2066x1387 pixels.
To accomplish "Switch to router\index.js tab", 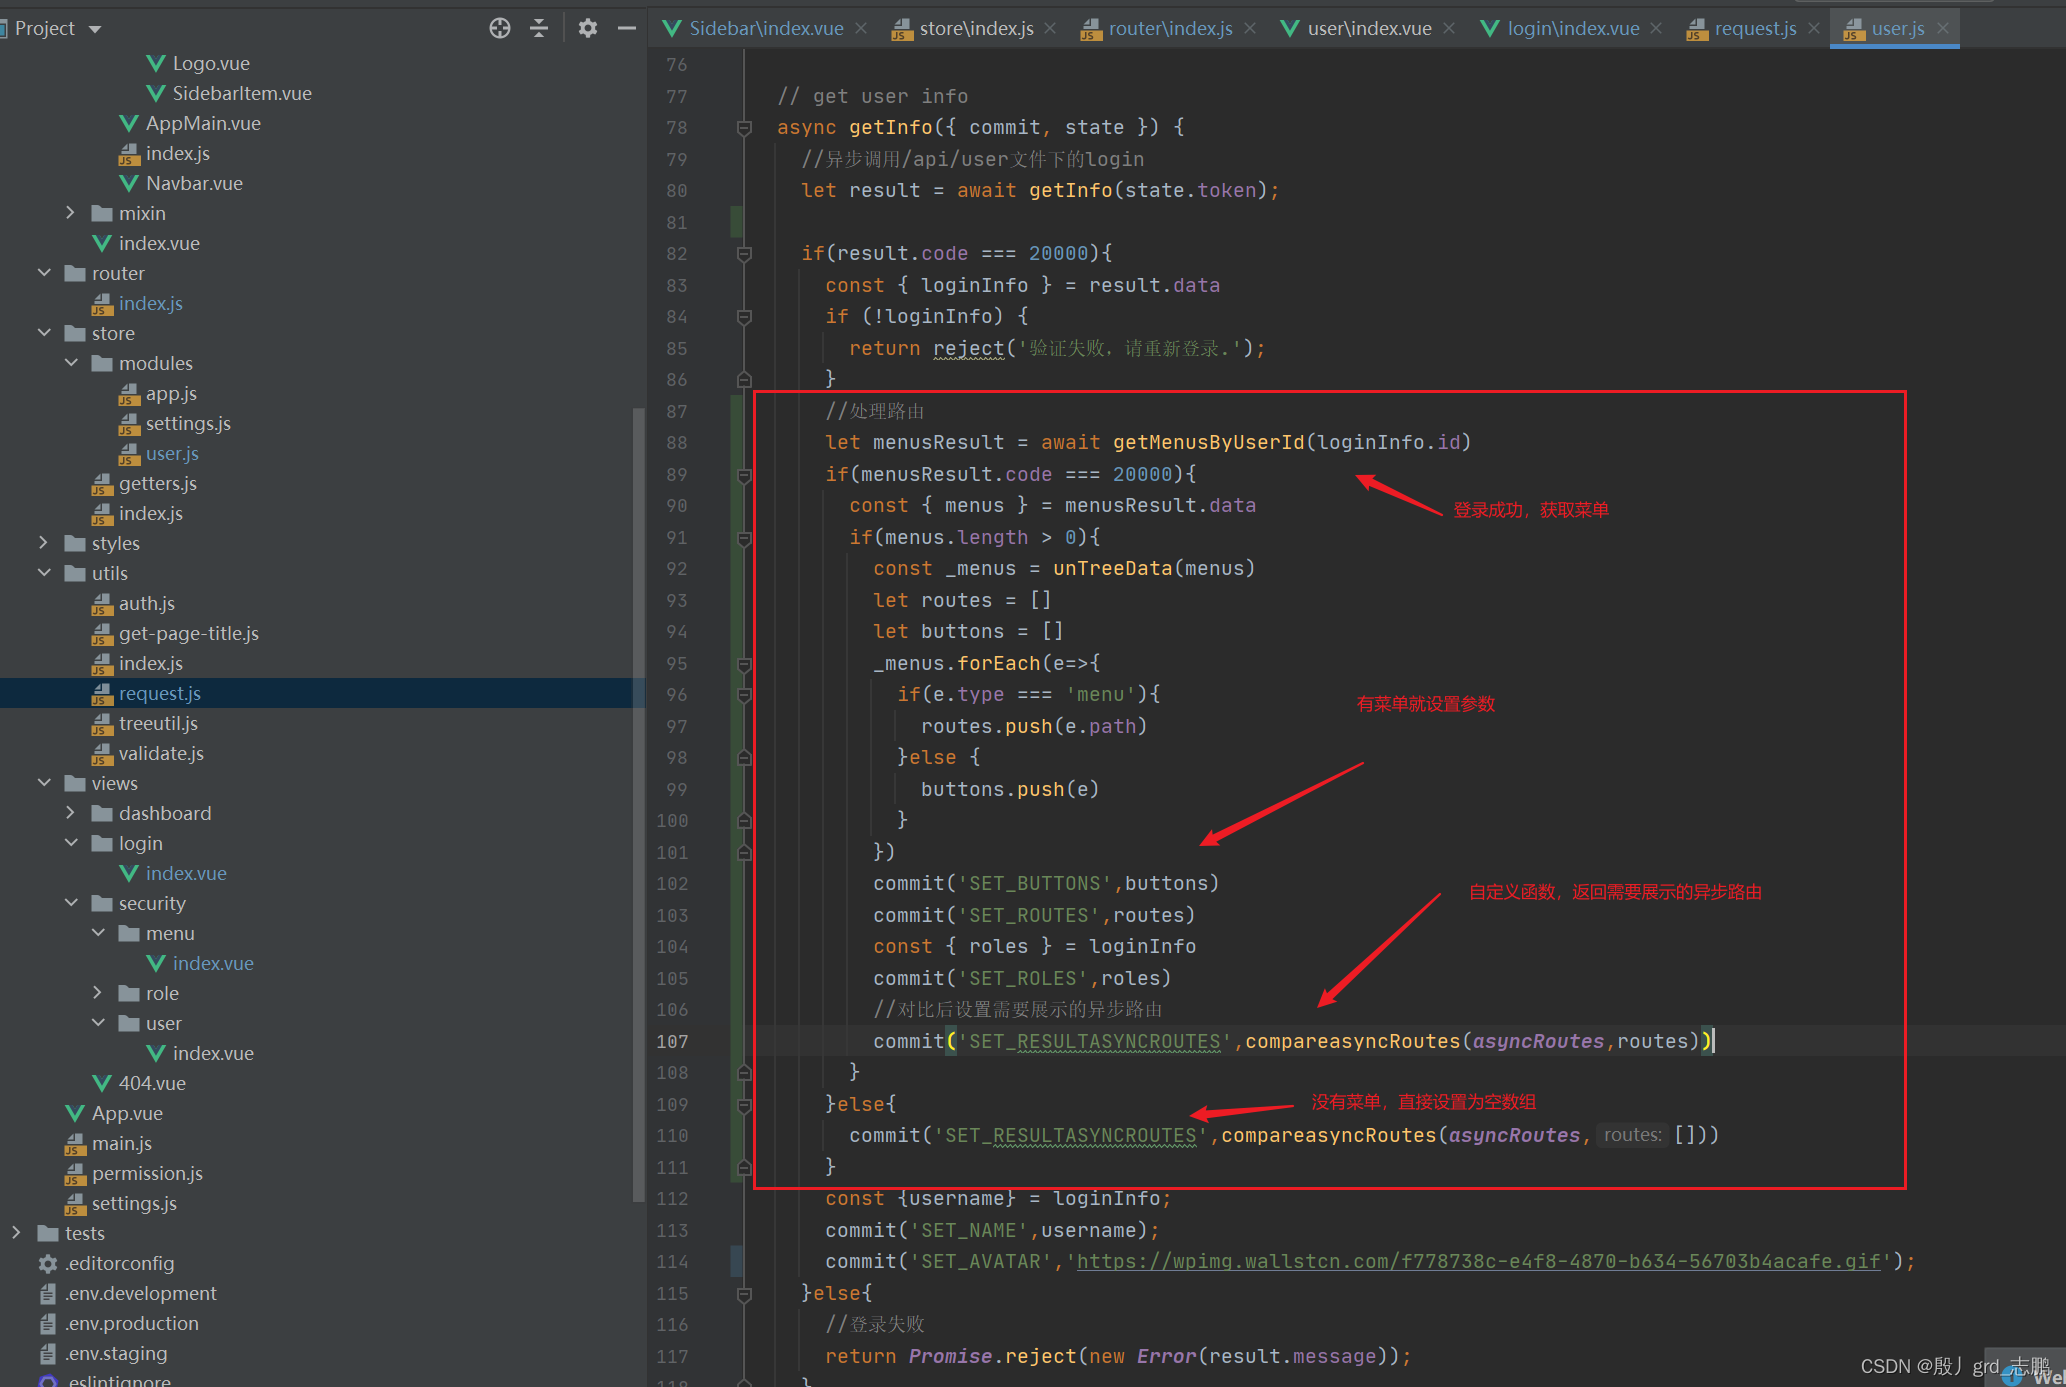I will (x=1169, y=28).
